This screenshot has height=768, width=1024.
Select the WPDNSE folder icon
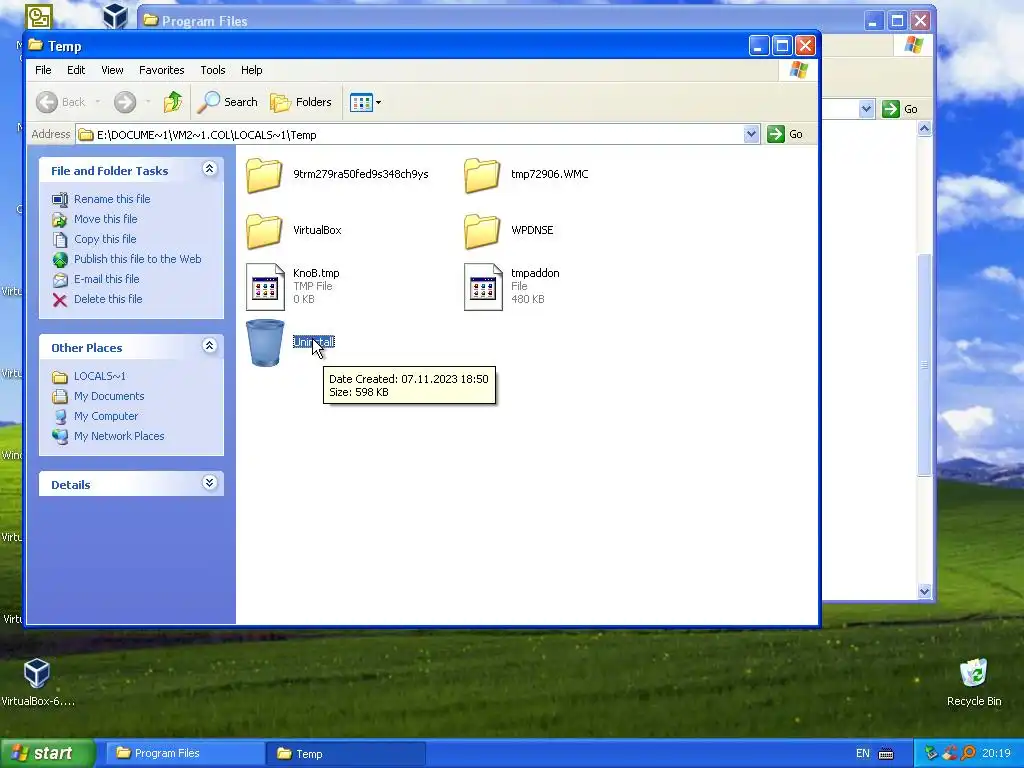[482, 231]
